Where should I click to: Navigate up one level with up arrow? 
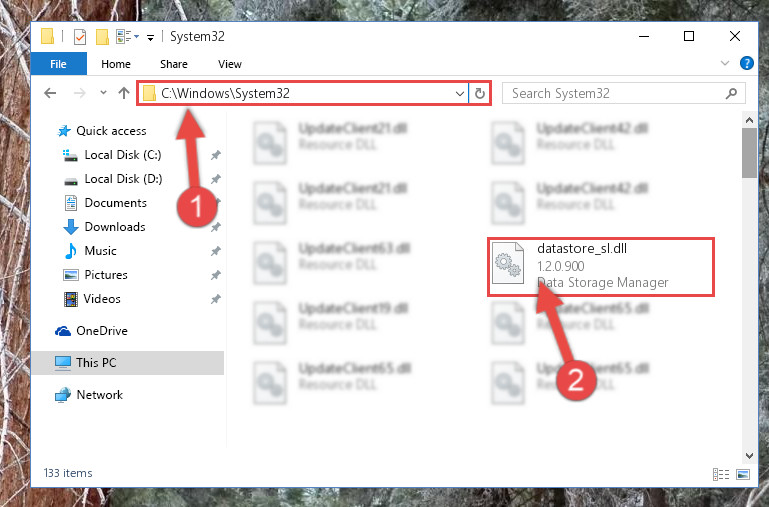coord(124,93)
